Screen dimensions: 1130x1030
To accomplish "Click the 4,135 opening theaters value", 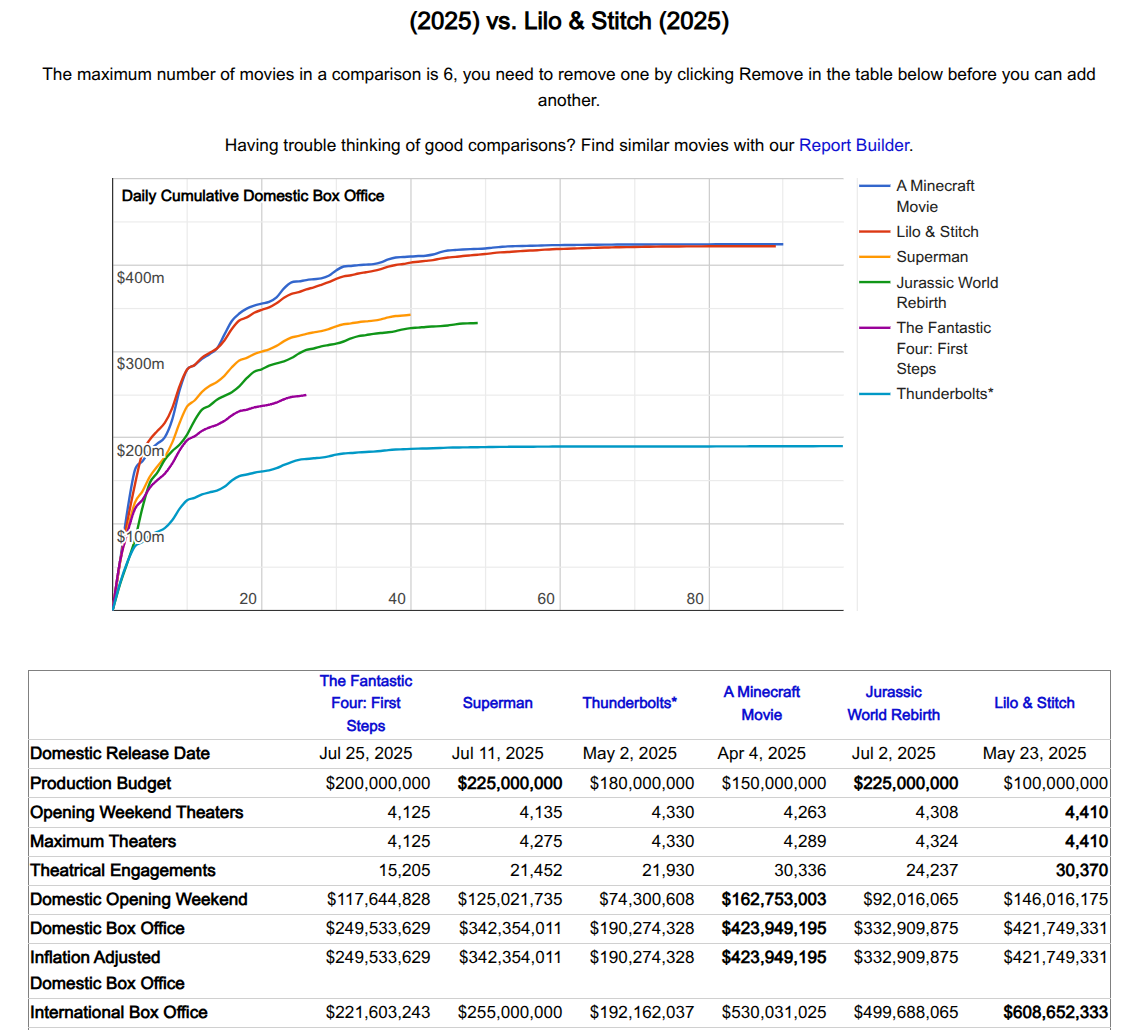I will 540,812.
